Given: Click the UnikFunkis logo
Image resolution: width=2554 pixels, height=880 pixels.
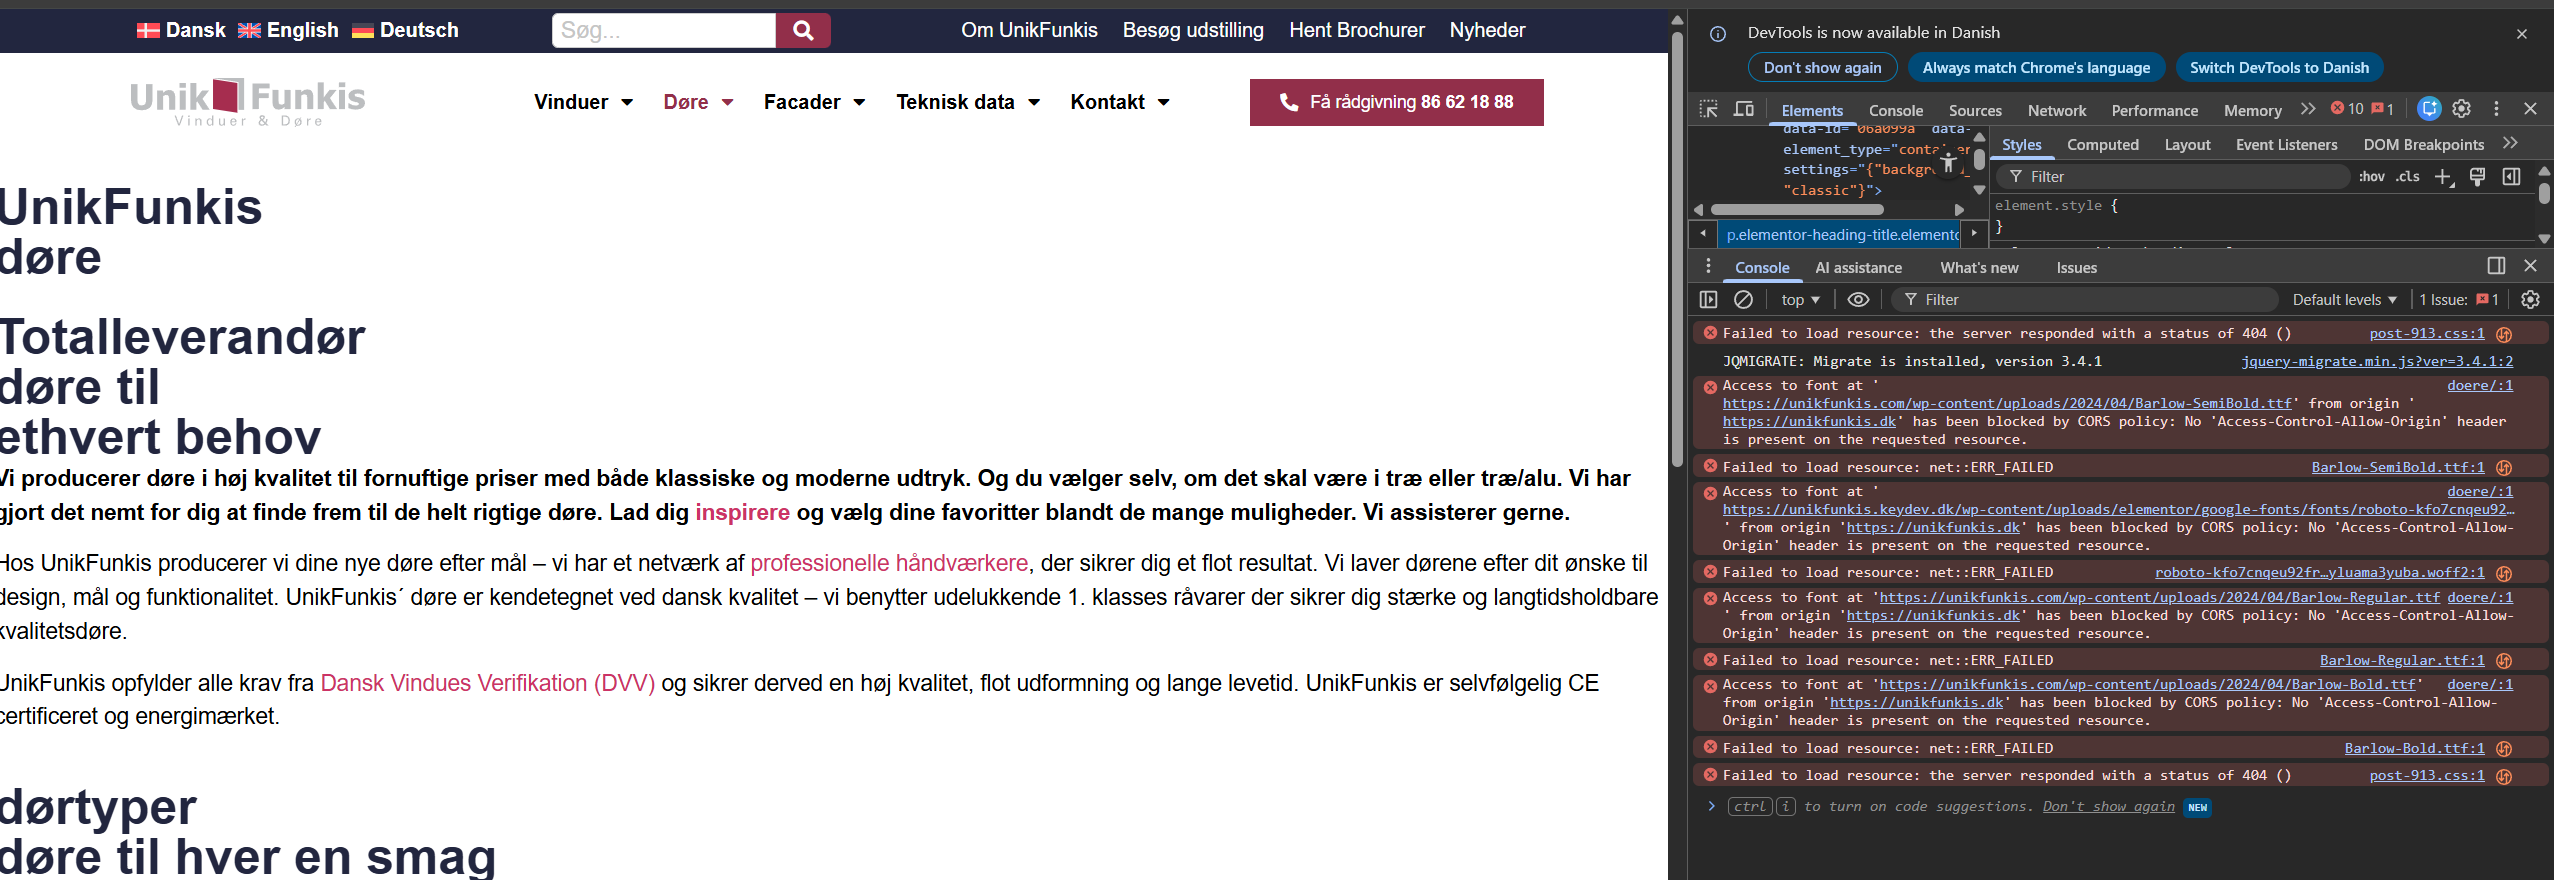Looking at the screenshot, I should point(248,102).
